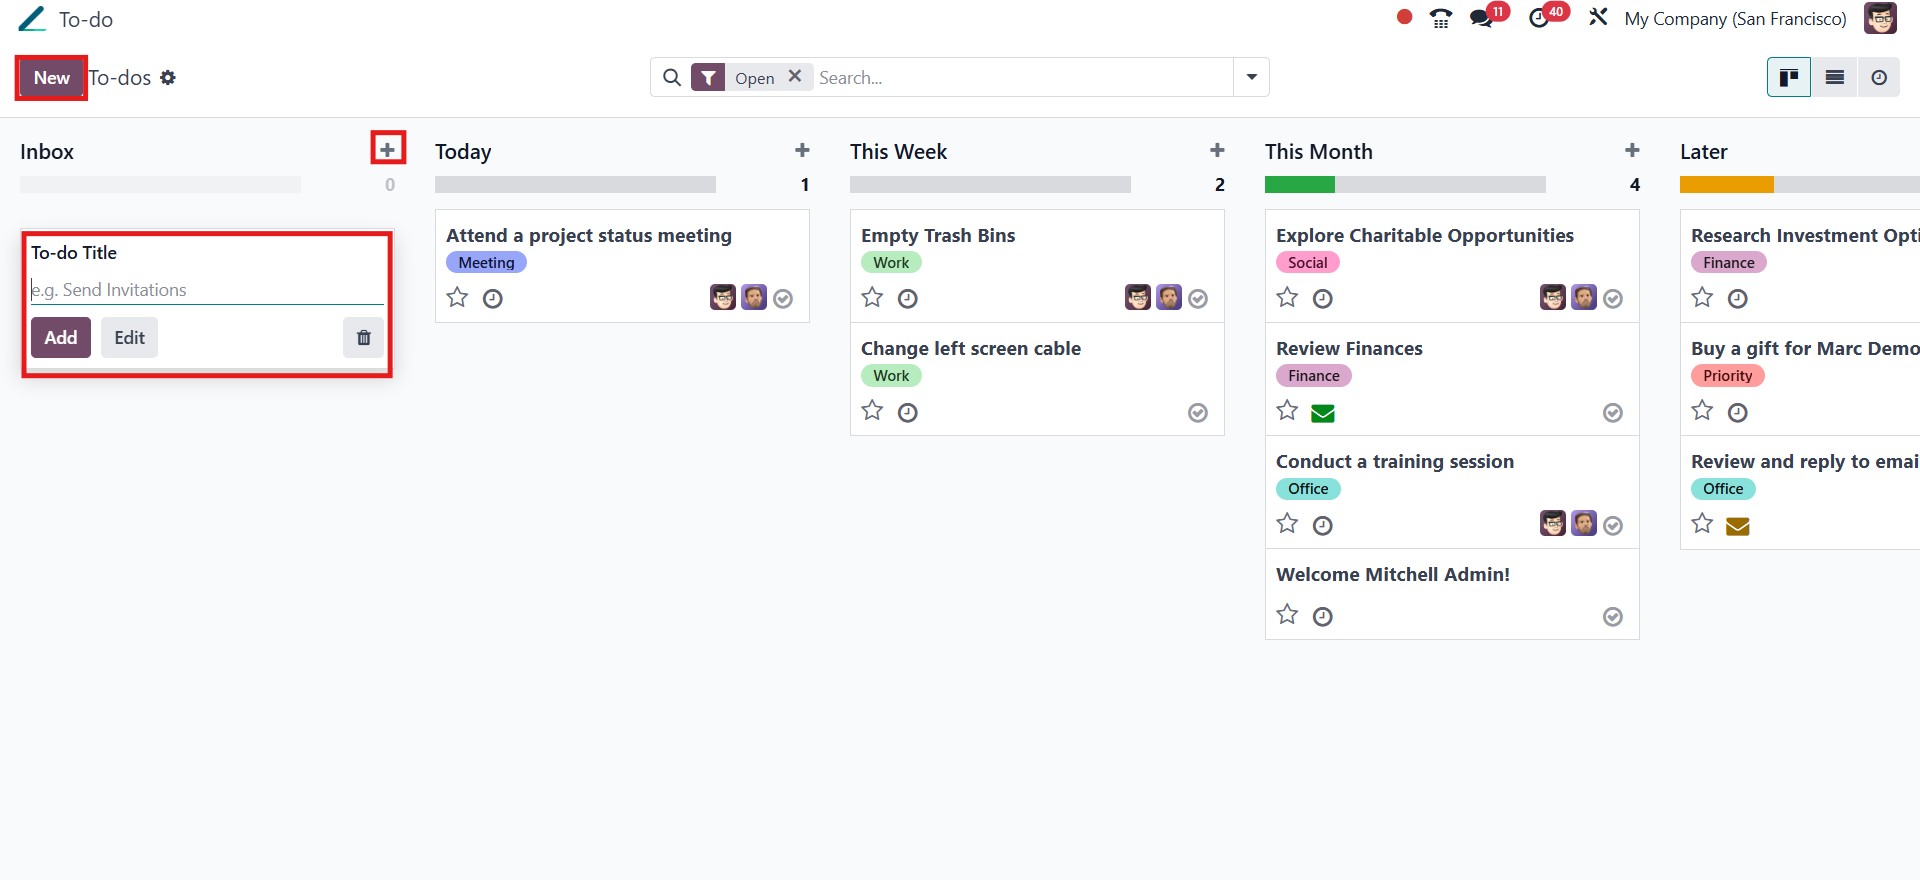Open the voip phone icon in top bar
1920x880 pixels.
(1440, 19)
